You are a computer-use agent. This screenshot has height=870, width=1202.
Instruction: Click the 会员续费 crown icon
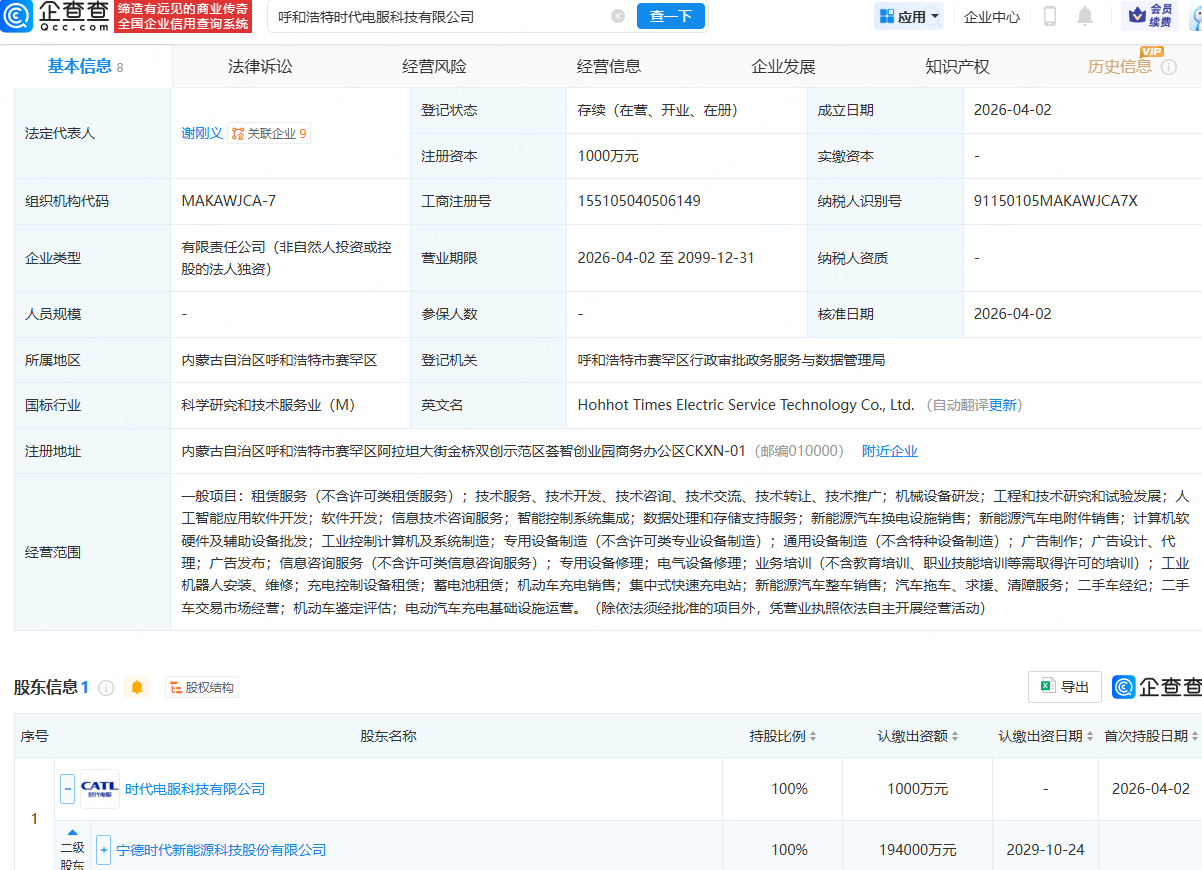(1136, 14)
